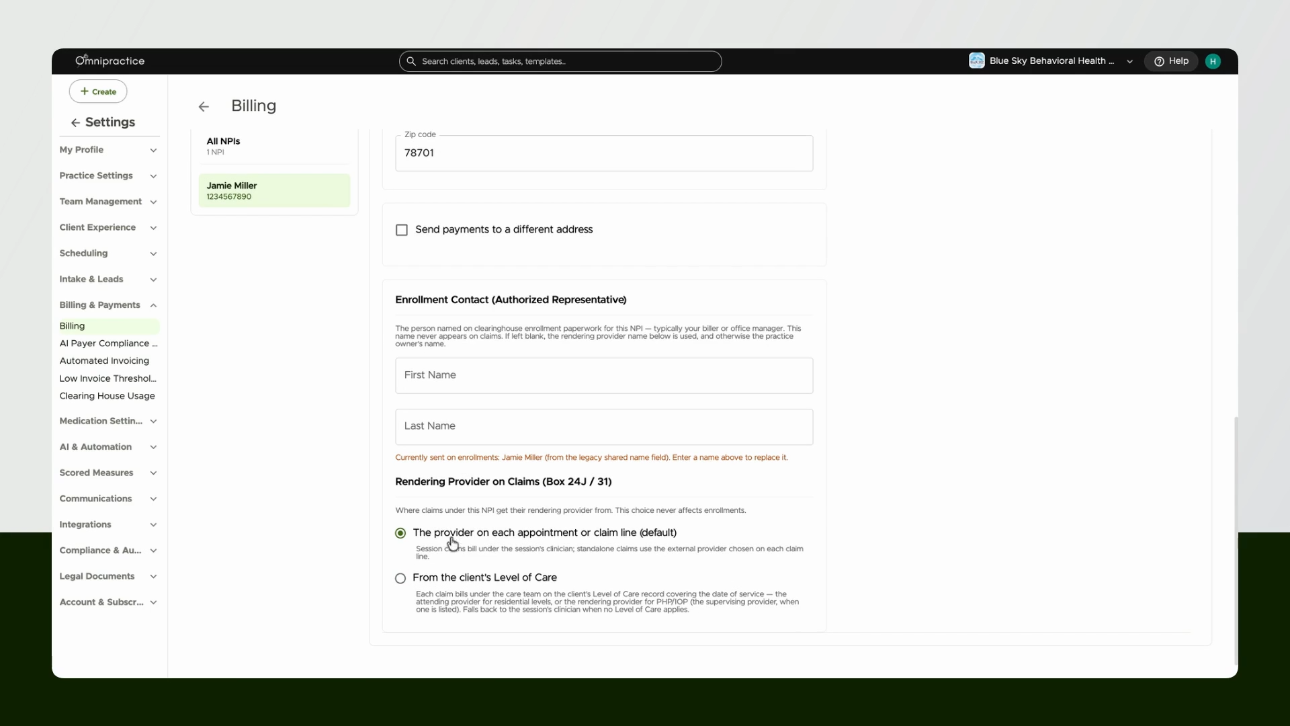Select the Jamie Miller NPI entry

pyautogui.click(x=274, y=191)
